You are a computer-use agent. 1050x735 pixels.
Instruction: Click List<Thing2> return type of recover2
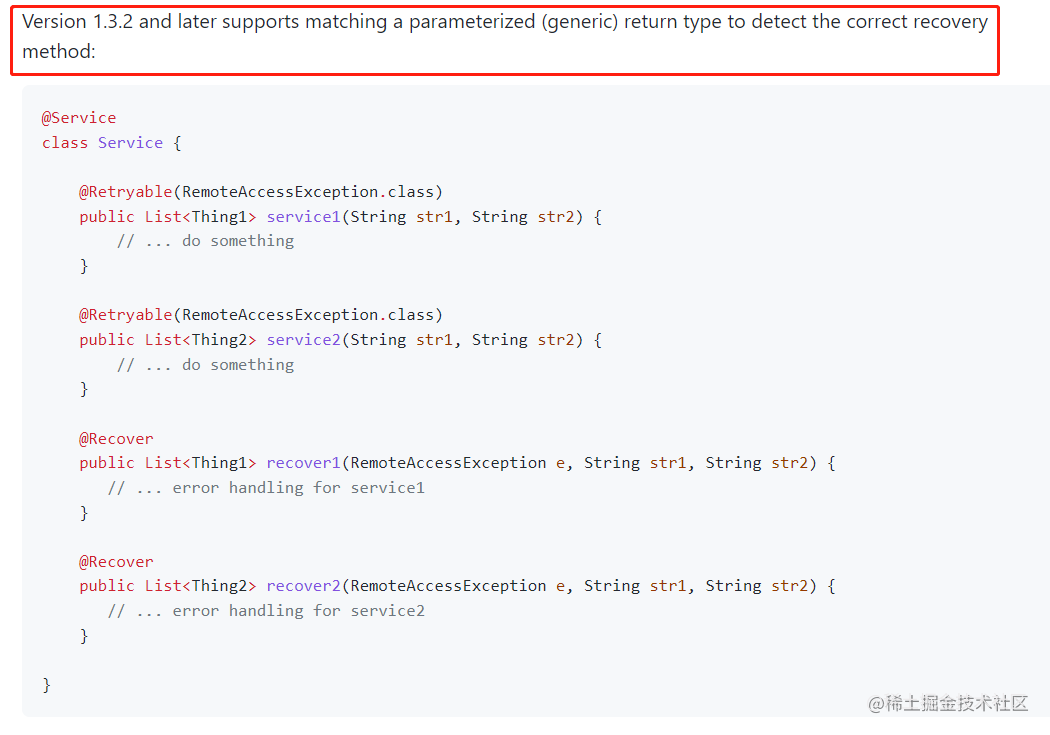[200, 586]
